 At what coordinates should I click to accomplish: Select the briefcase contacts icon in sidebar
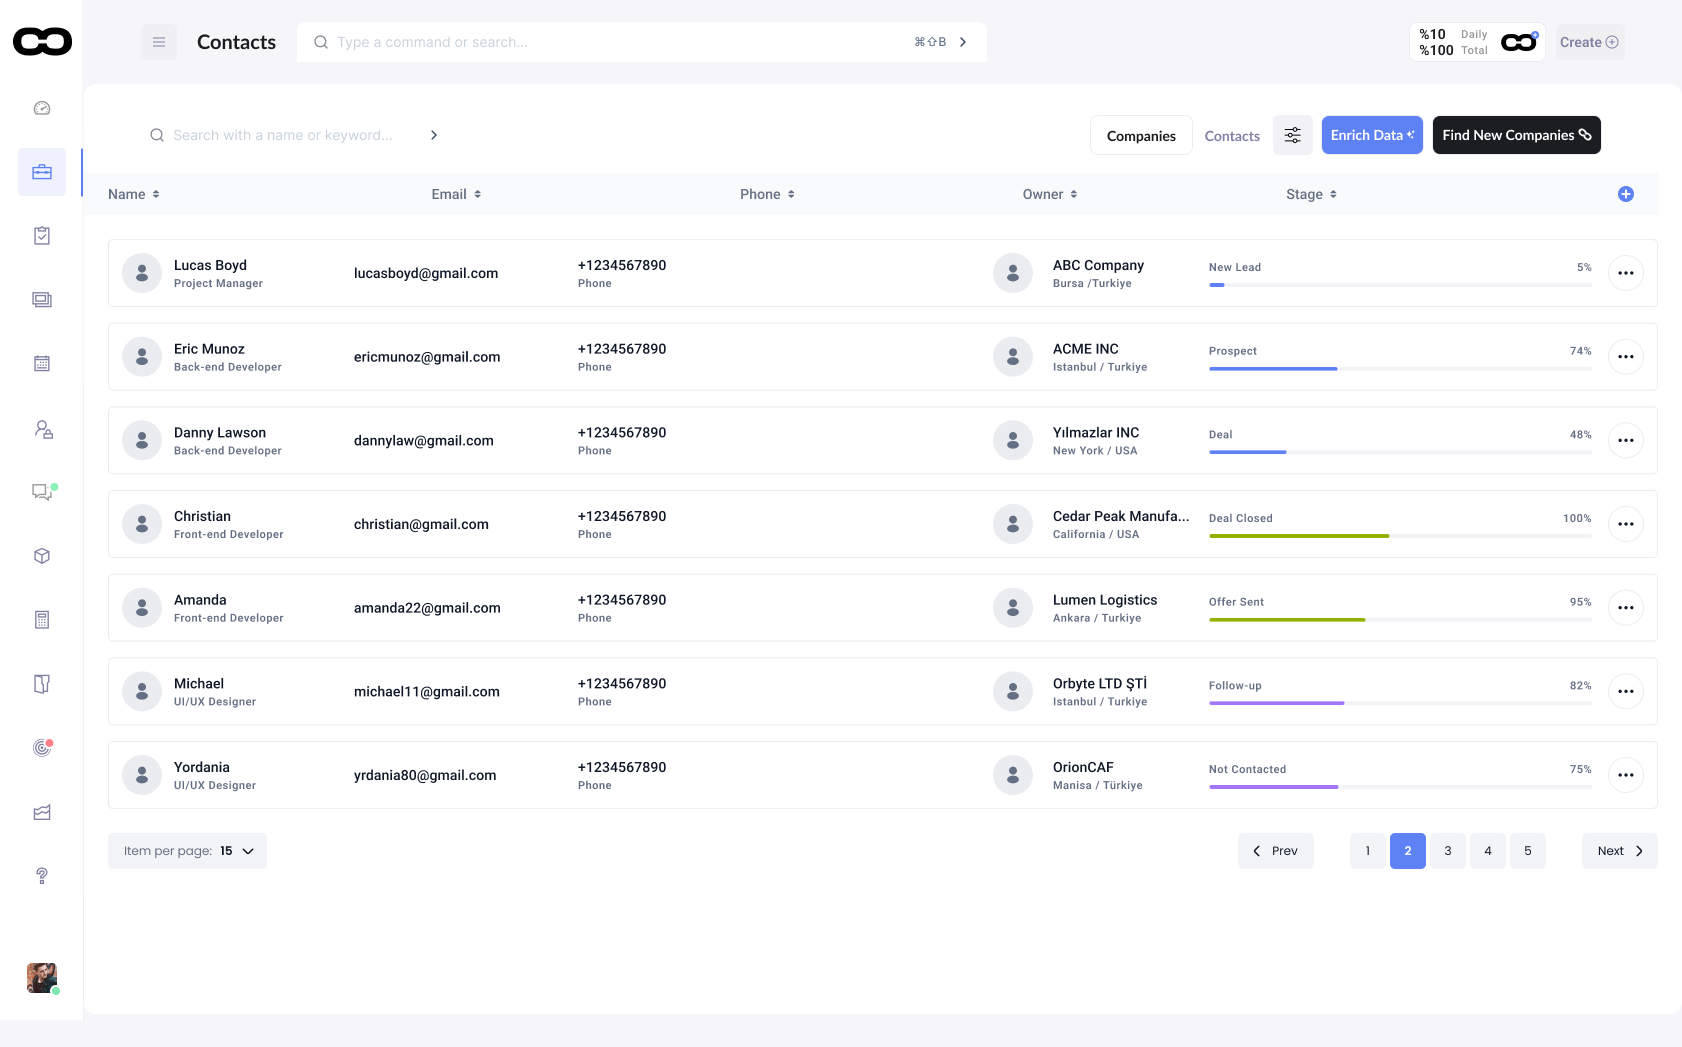(x=42, y=172)
